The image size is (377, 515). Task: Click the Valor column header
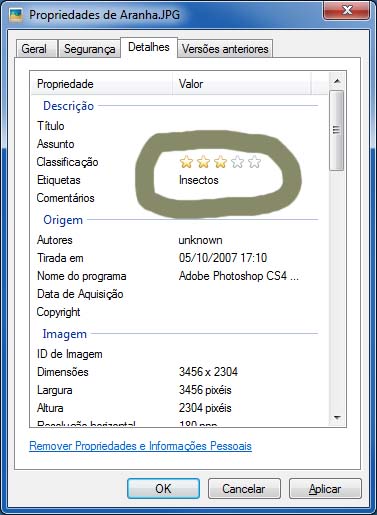[x=242, y=84]
